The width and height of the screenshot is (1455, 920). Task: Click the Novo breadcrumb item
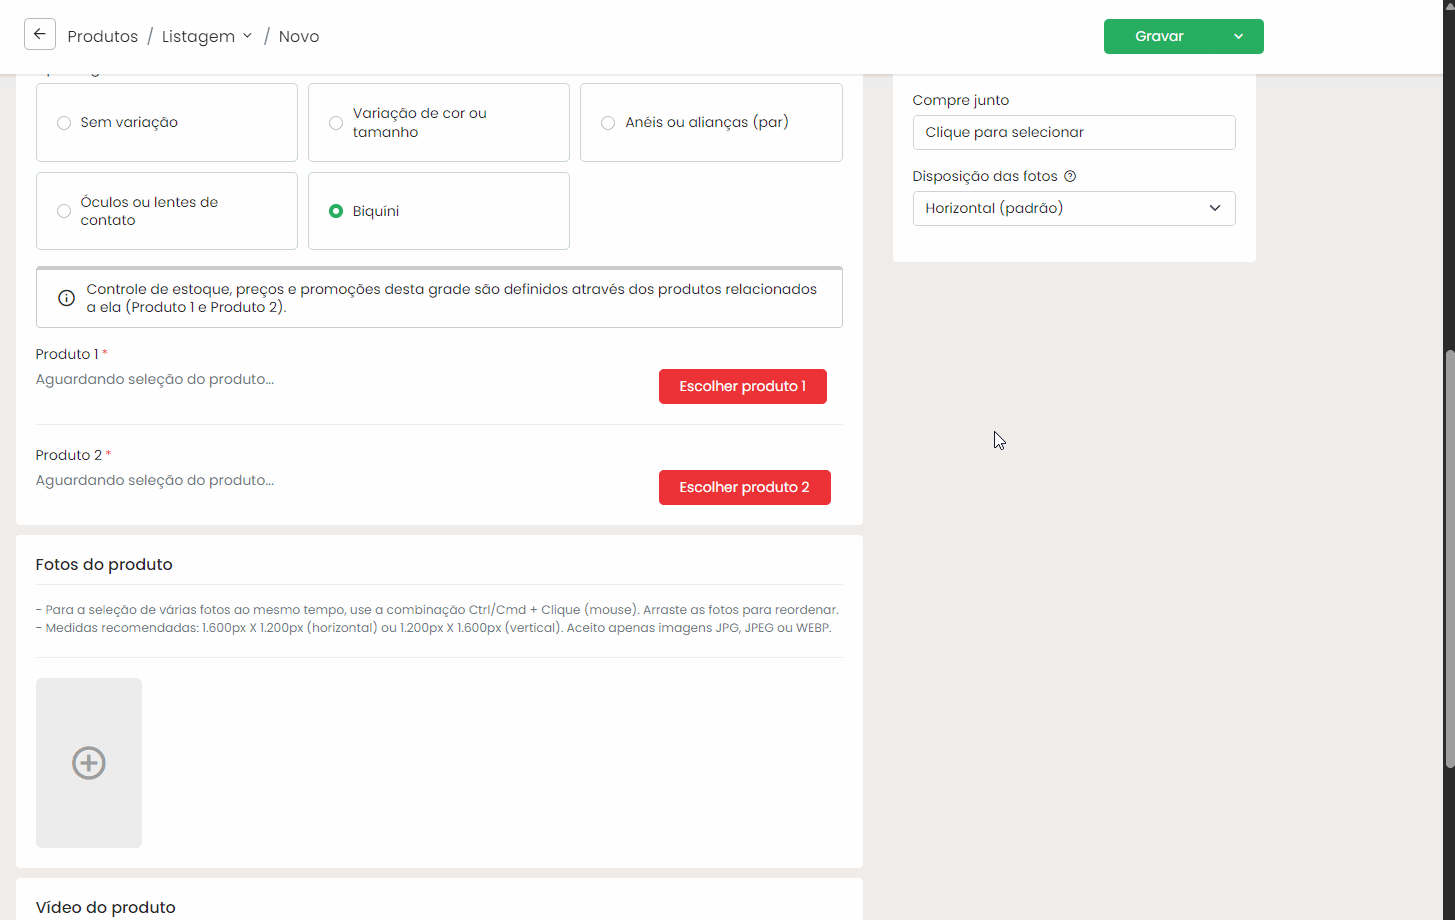pos(298,36)
